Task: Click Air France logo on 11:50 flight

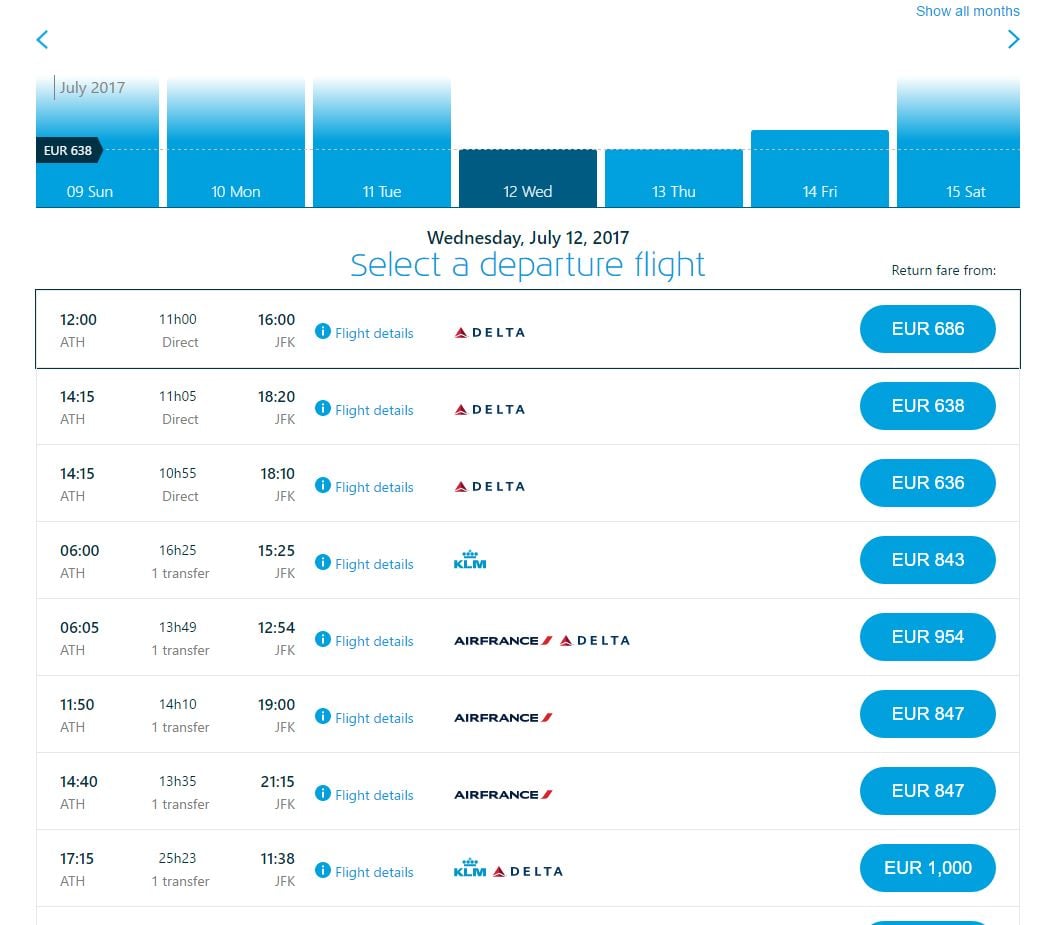Action: (503, 718)
